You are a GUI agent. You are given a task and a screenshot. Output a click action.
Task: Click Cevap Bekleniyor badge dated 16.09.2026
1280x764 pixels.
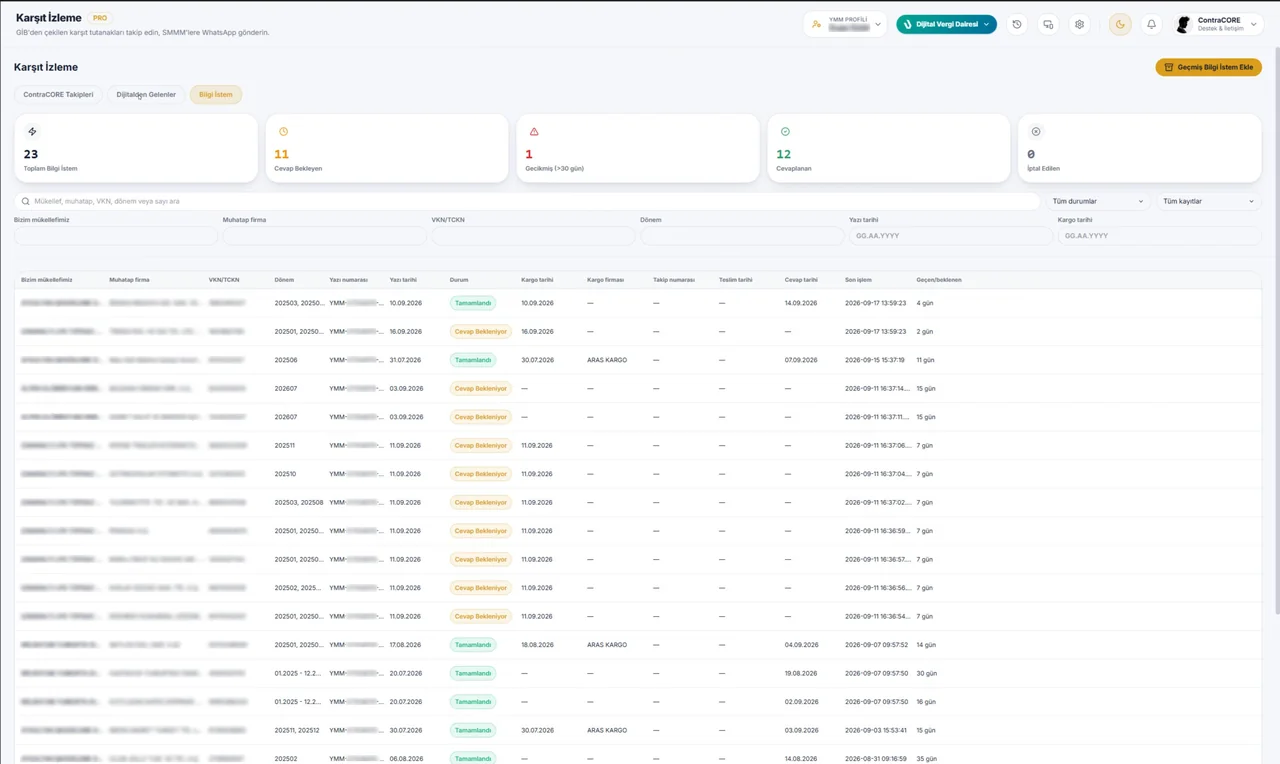pos(480,331)
